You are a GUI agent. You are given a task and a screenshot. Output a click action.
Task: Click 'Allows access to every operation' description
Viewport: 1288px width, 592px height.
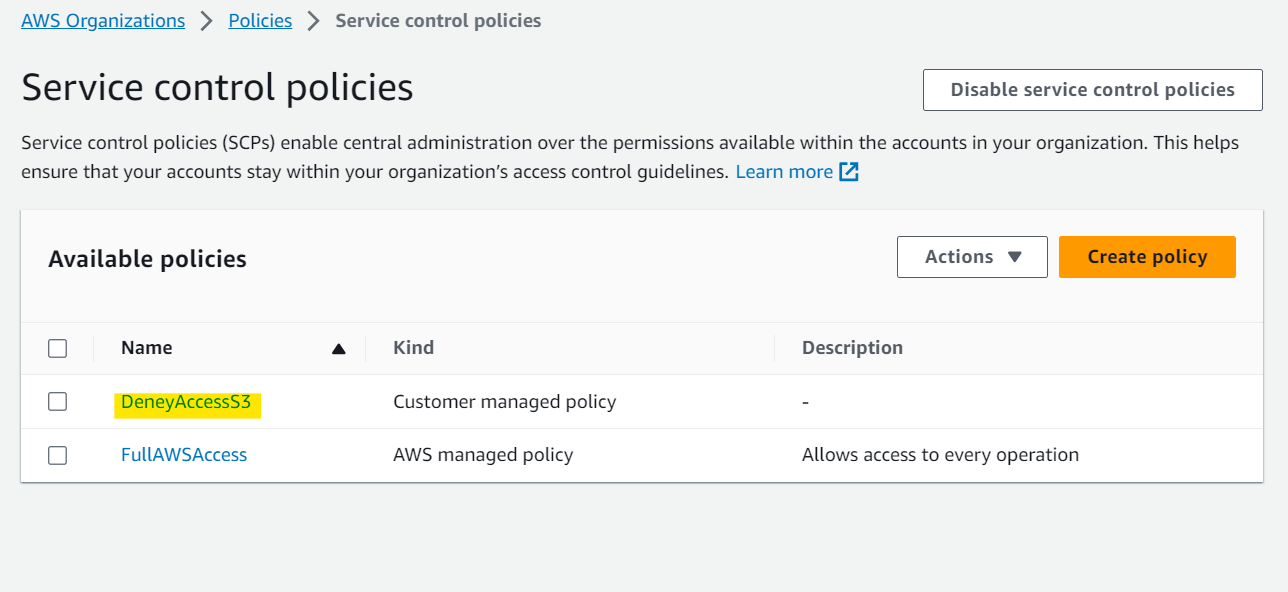pyautogui.click(x=940, y=455)
